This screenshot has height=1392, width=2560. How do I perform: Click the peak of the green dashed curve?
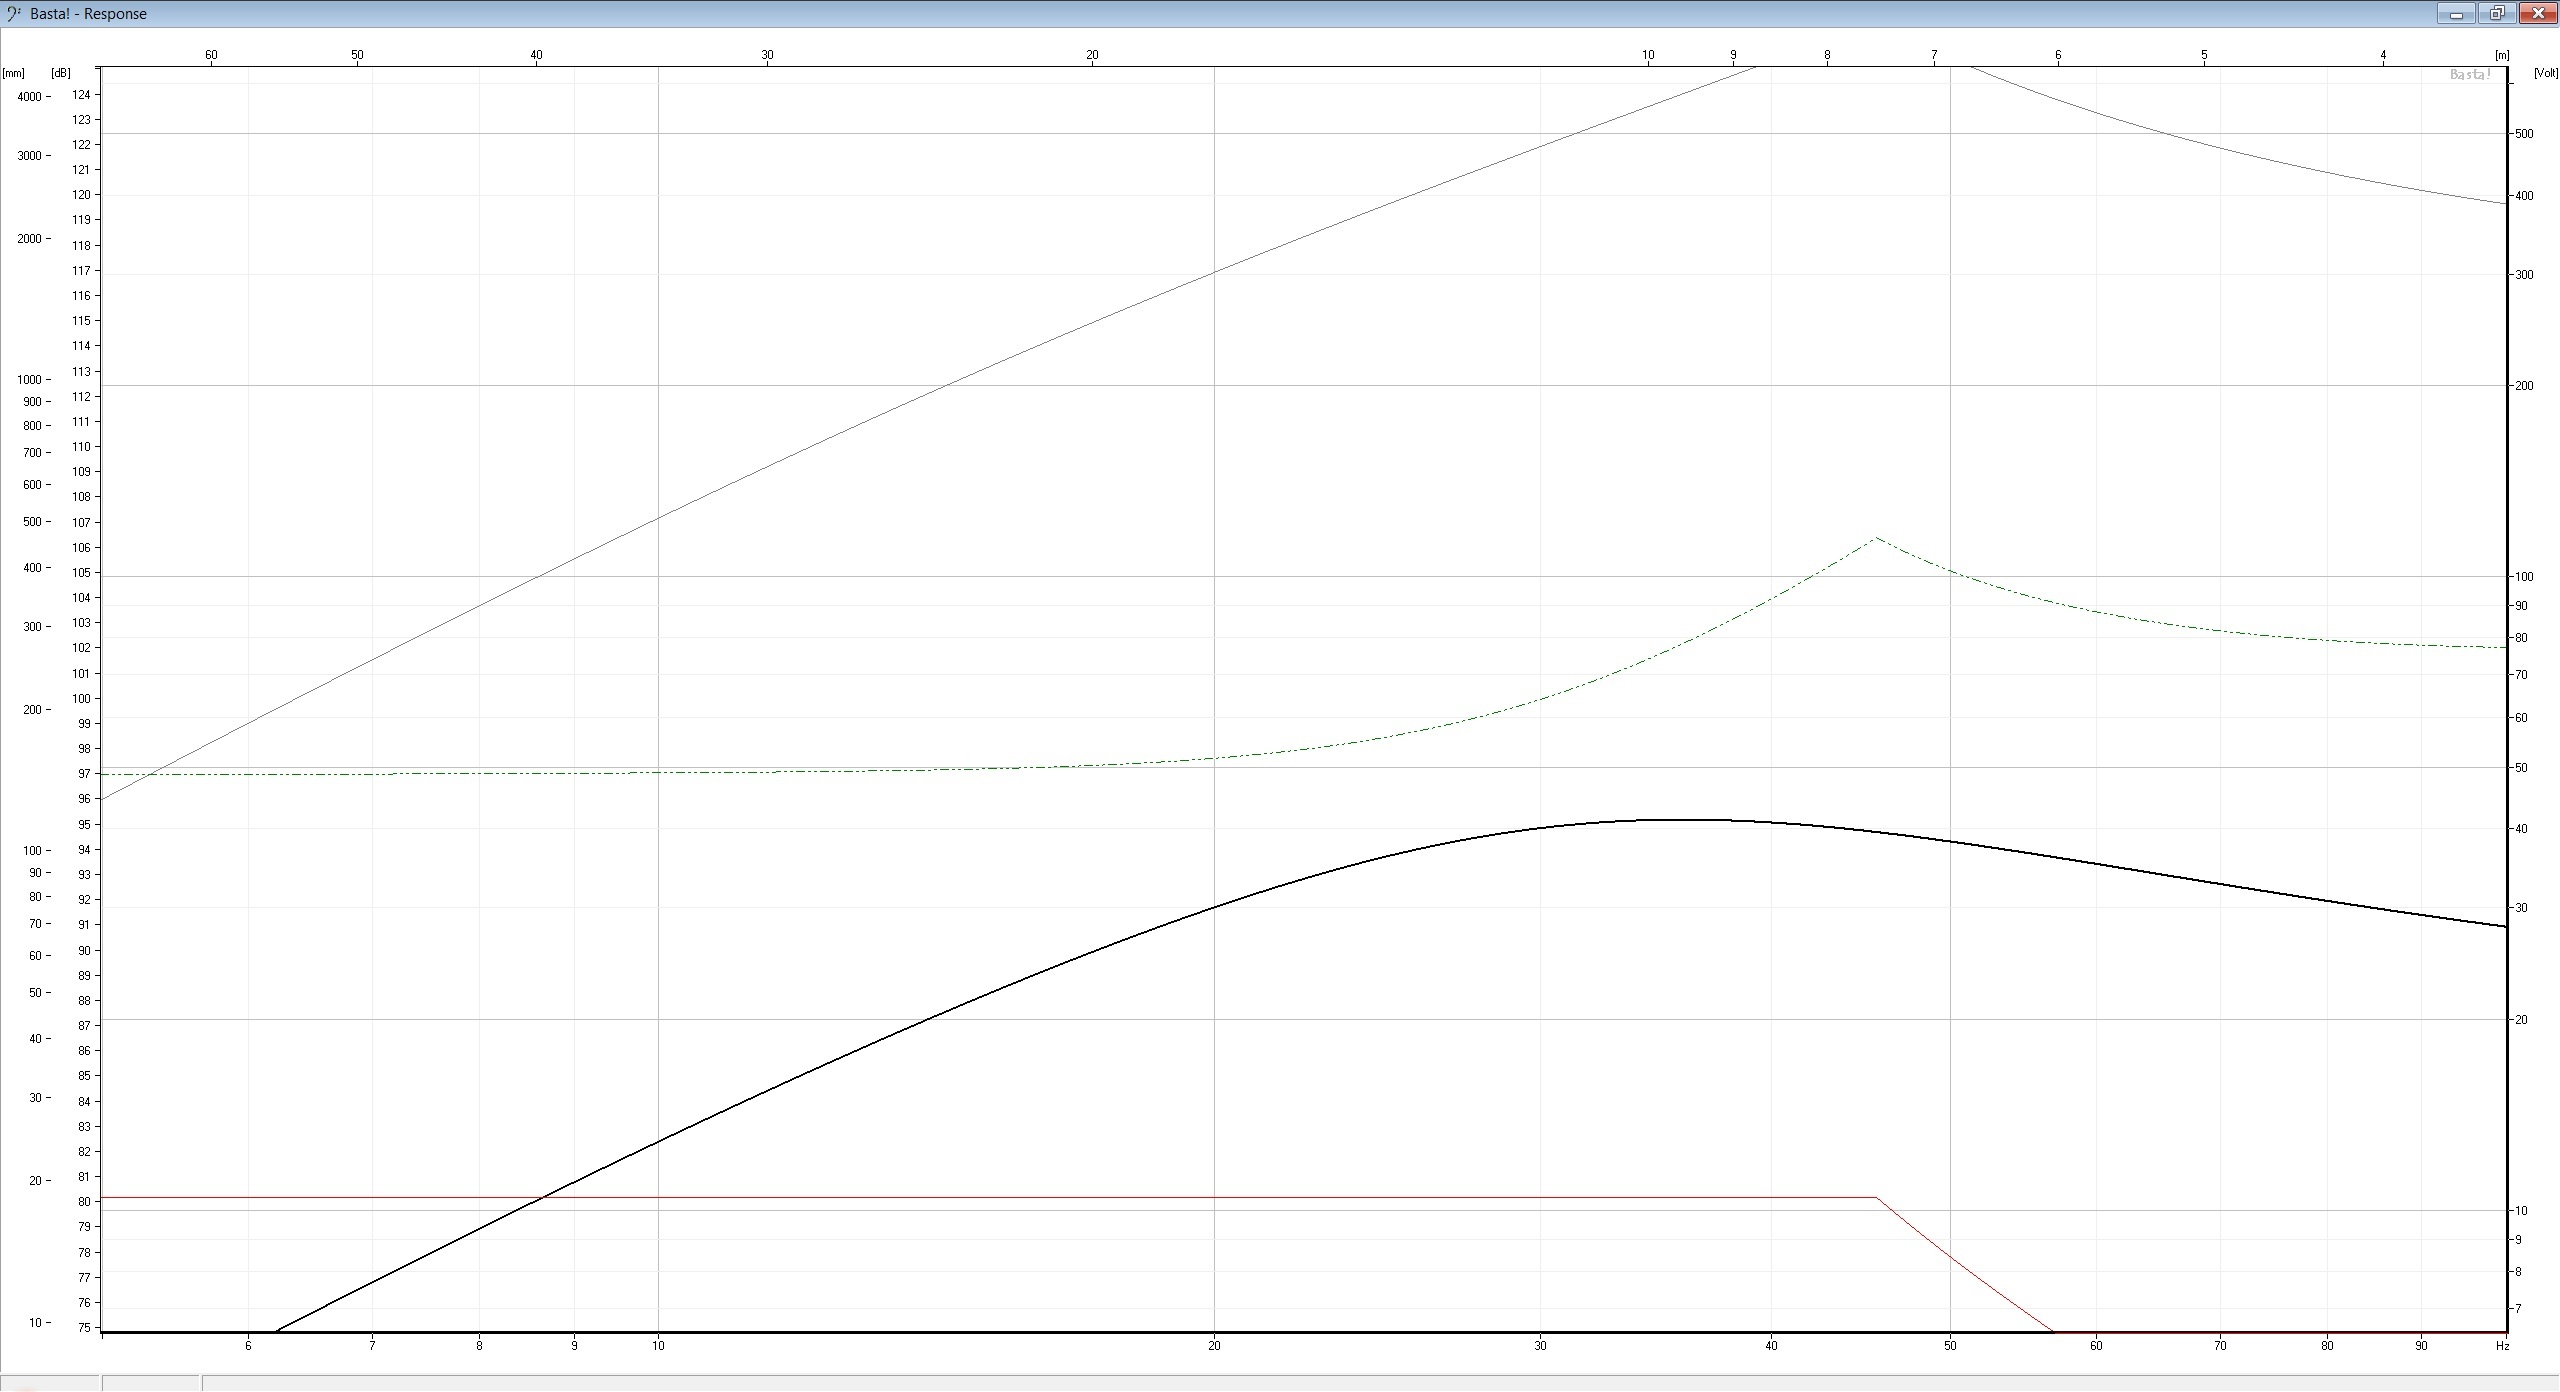click(1876, 539)
